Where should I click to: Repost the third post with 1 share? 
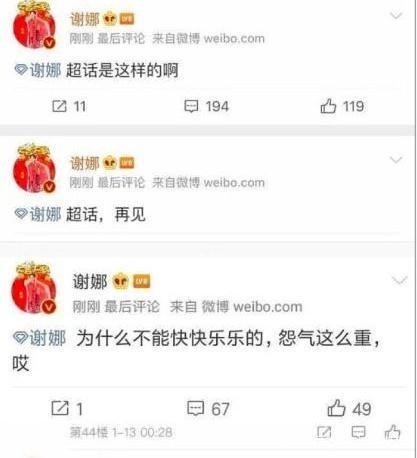[67, 408]
